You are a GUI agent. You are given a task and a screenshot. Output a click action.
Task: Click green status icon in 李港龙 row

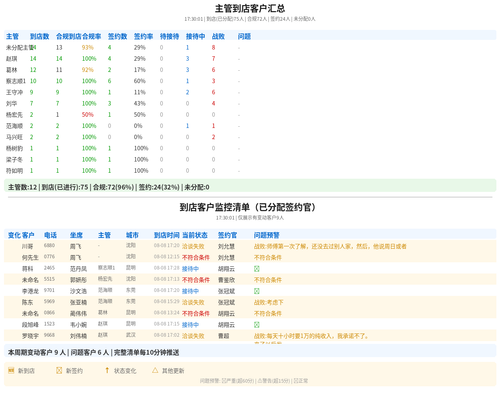[x=257, y=291]
